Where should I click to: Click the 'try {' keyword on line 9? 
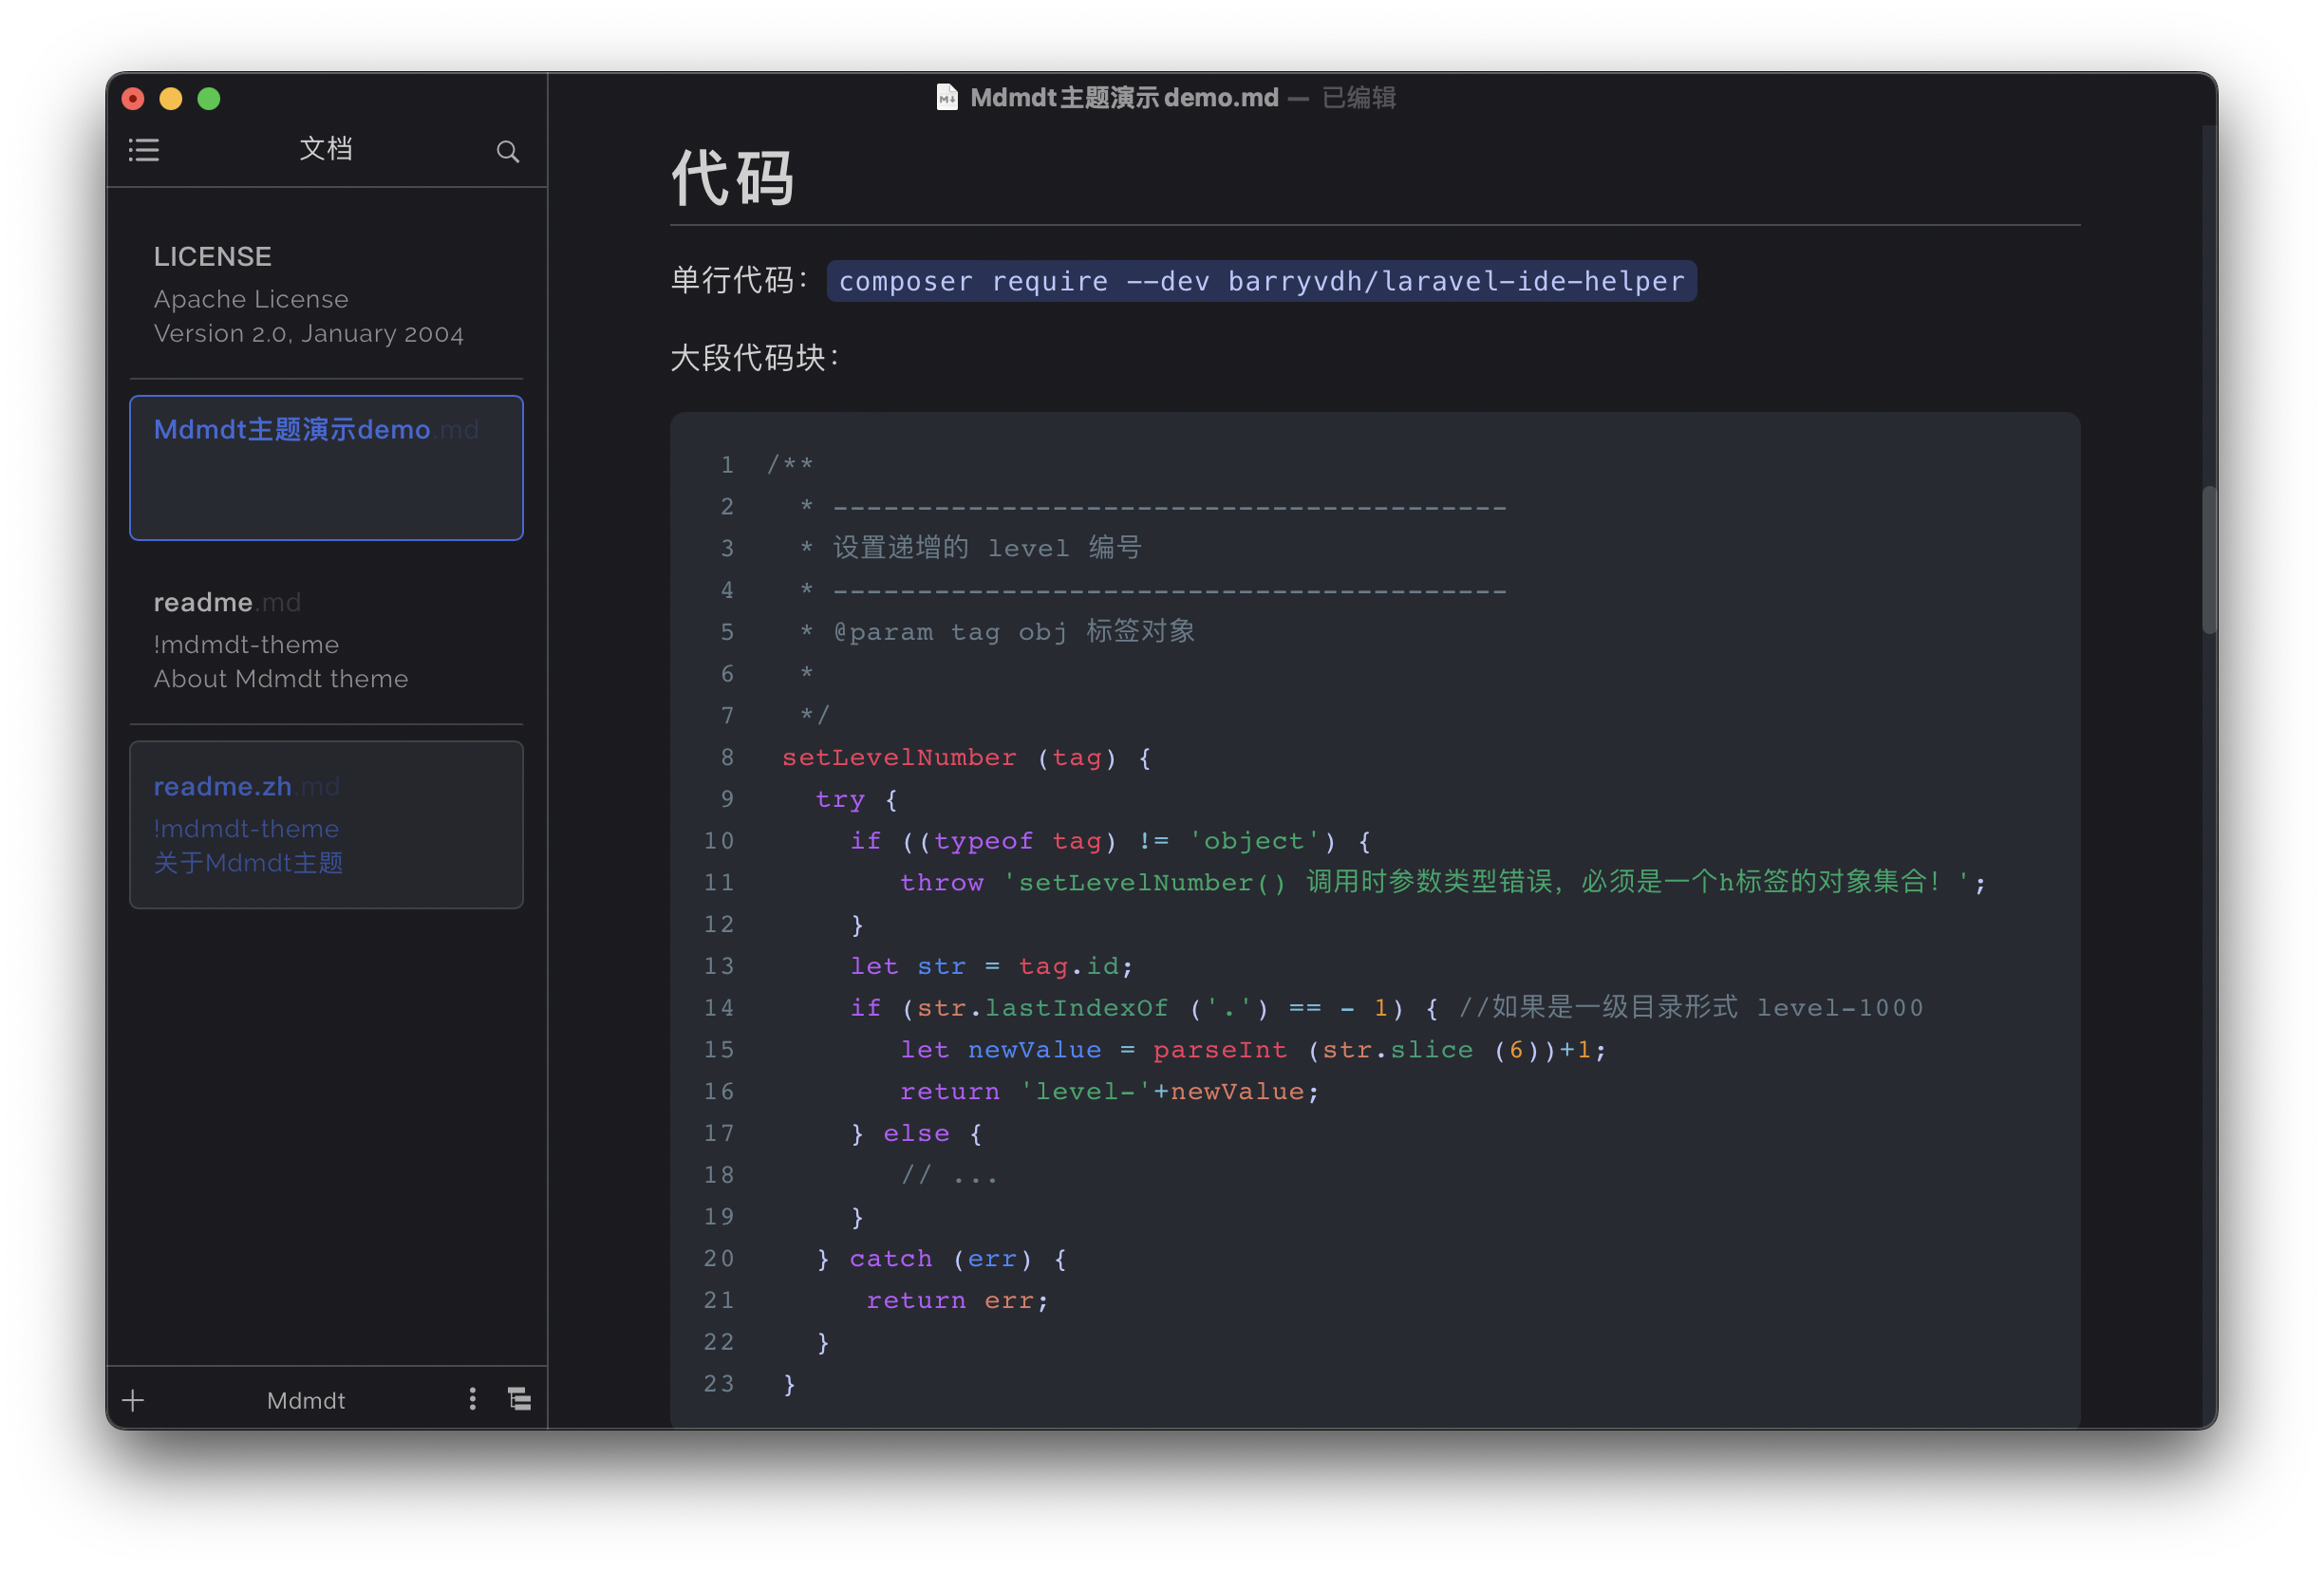856,799
